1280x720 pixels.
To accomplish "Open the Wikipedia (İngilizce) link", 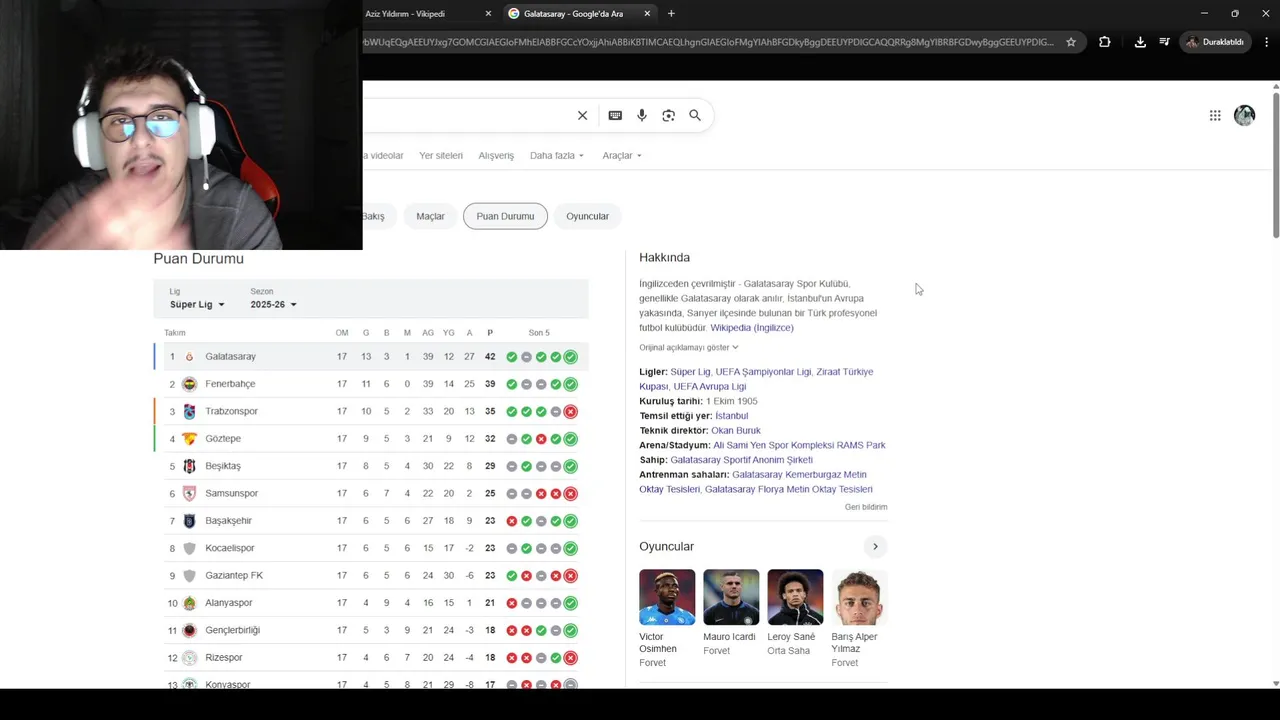I will point(752,328).
